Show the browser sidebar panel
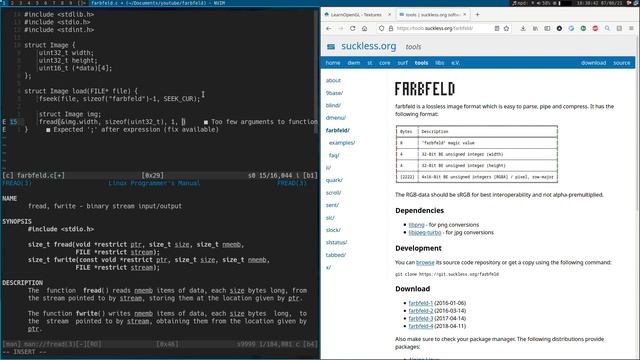Viewport: 640px width, 360px height. click(x=547, y=29)
